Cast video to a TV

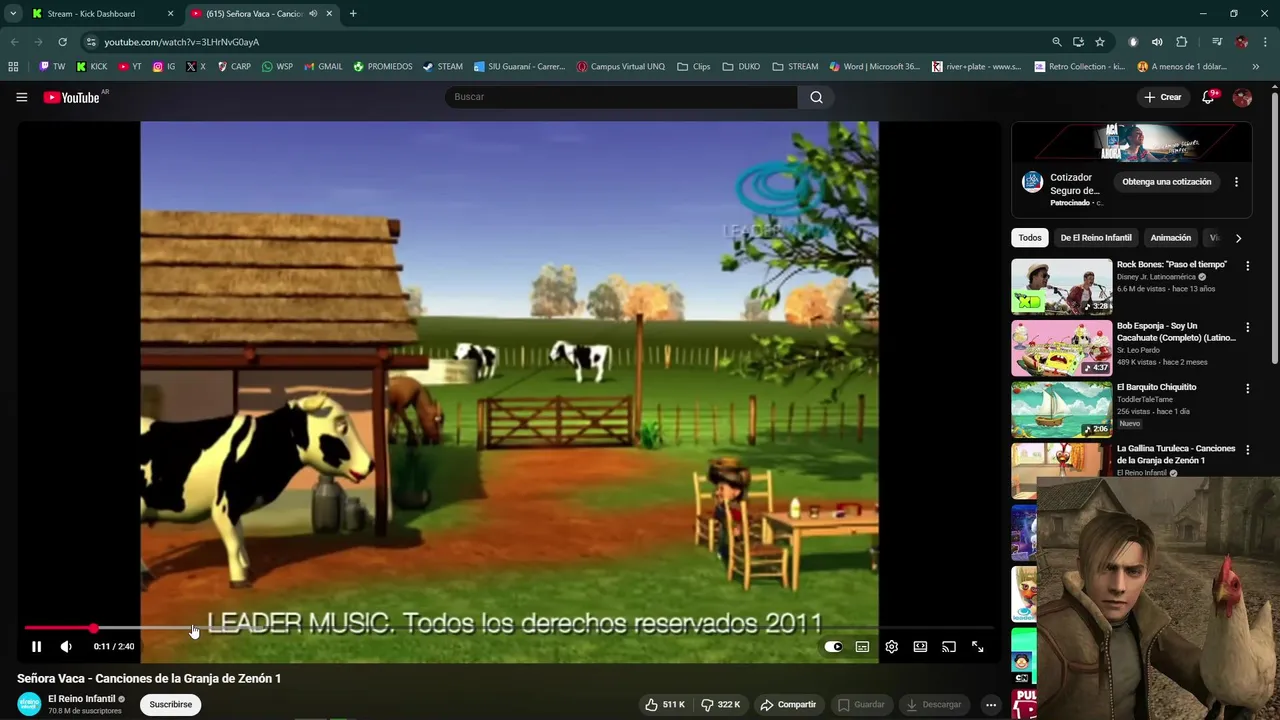pos(949,647)
